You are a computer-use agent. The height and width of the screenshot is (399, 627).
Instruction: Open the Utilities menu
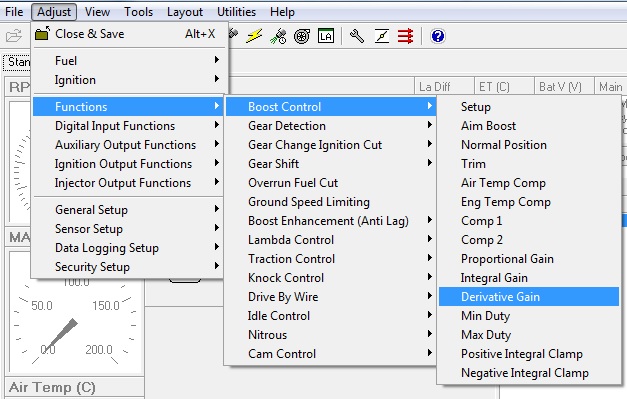(x=236, y=12)
